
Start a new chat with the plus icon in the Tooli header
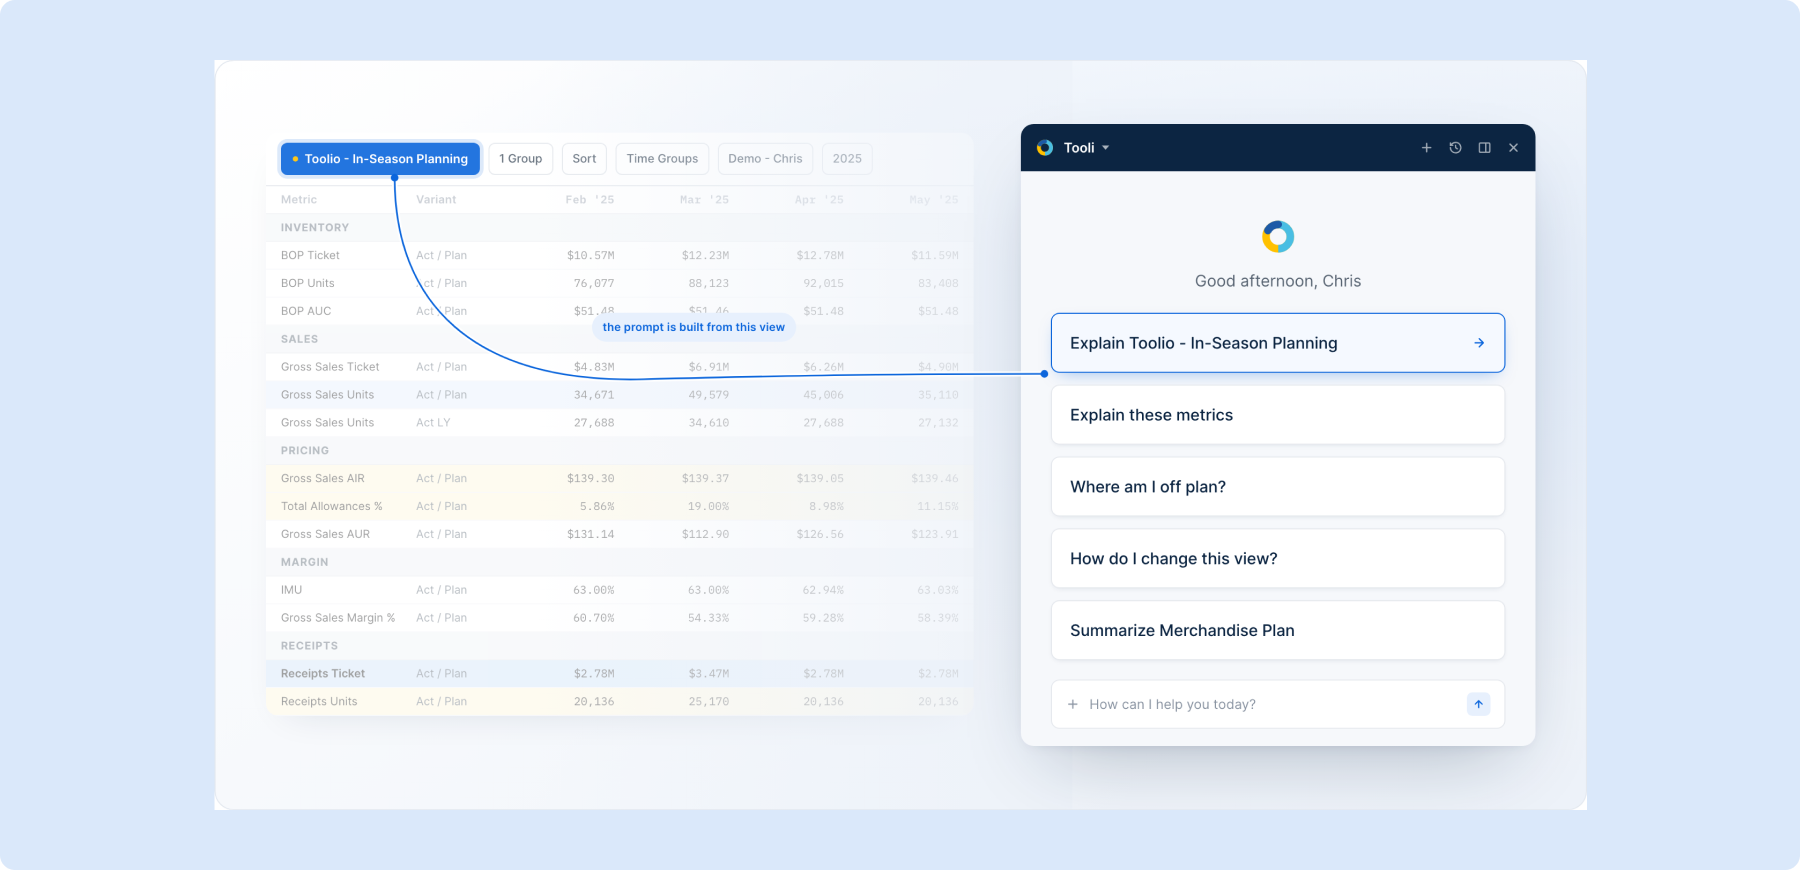coord(1427,148)
